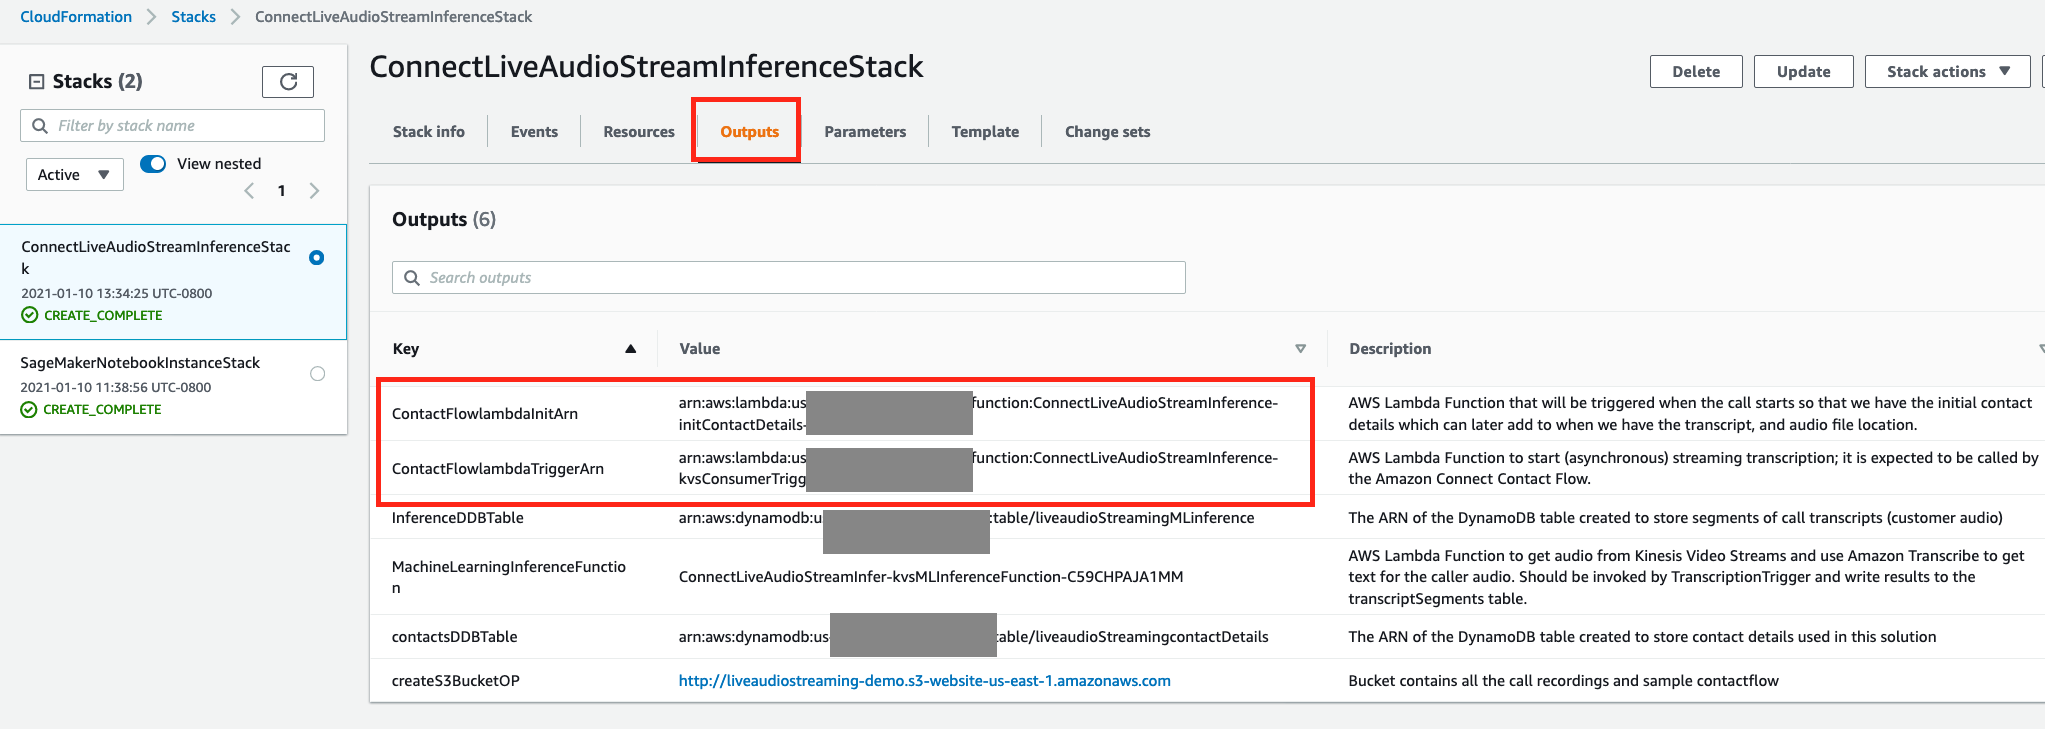Open the Stack info tab

coord(429,132)
